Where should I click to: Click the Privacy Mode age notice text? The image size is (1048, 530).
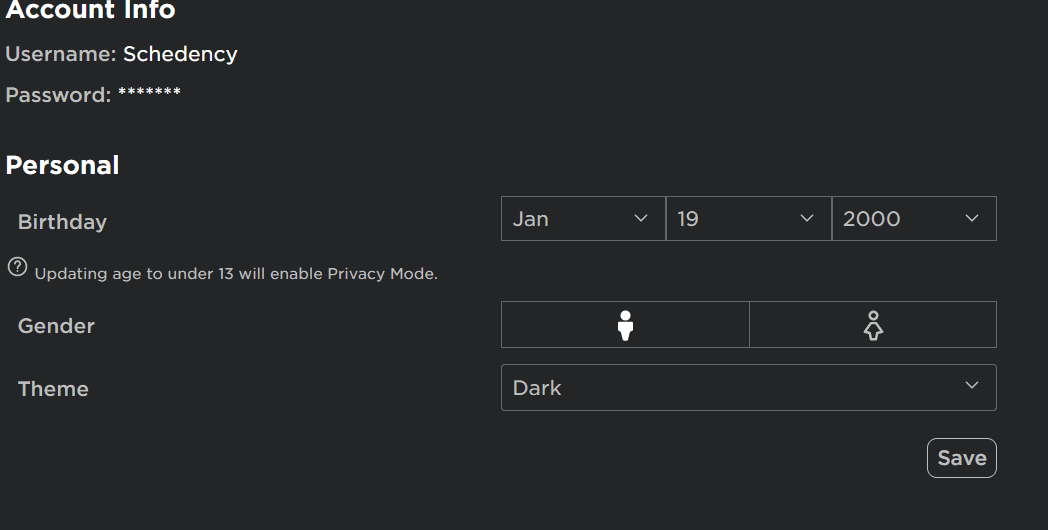coord(236,273)
